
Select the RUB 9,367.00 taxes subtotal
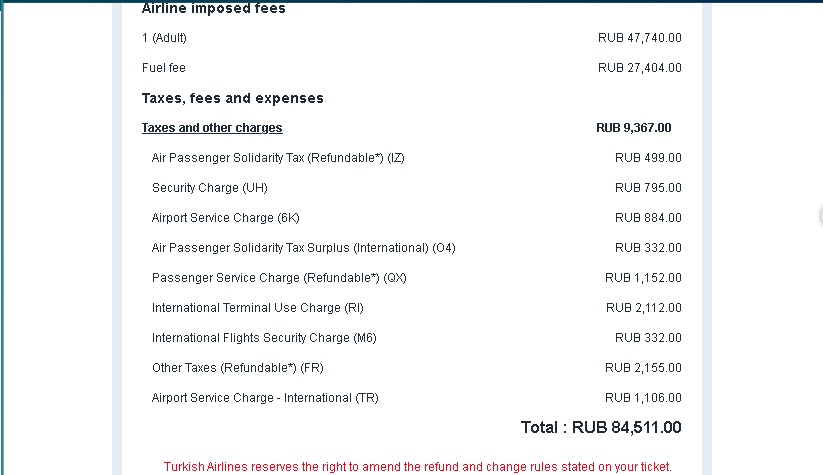(x=634, y=128)
